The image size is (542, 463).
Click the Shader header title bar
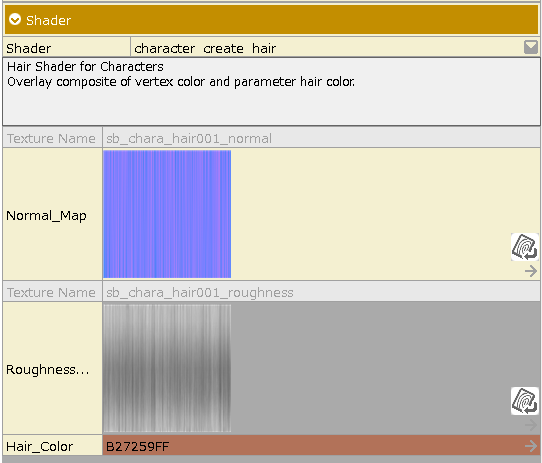271,20
